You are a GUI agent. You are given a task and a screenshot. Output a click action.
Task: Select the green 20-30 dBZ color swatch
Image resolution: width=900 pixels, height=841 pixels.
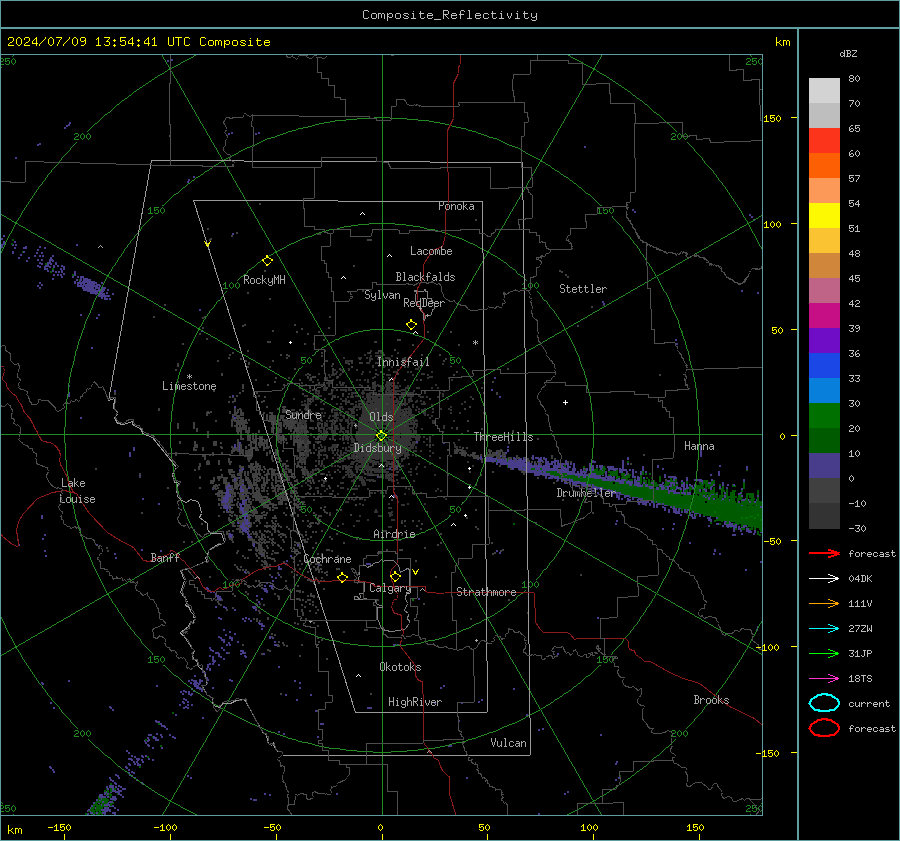(824, 416)
